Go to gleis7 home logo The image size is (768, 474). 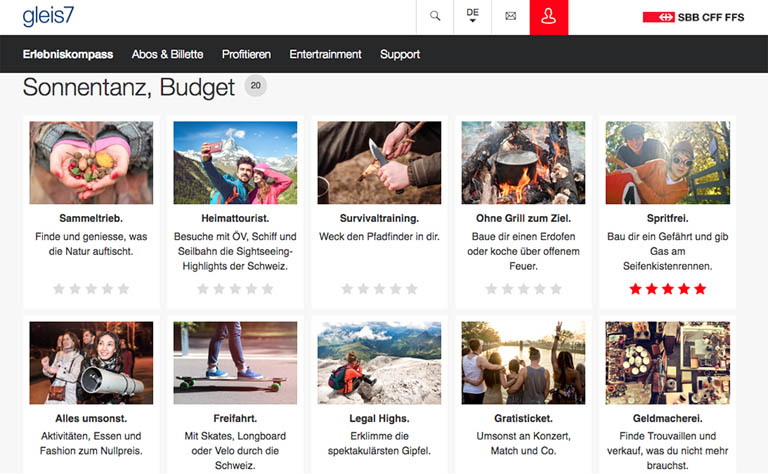point(48,16)
